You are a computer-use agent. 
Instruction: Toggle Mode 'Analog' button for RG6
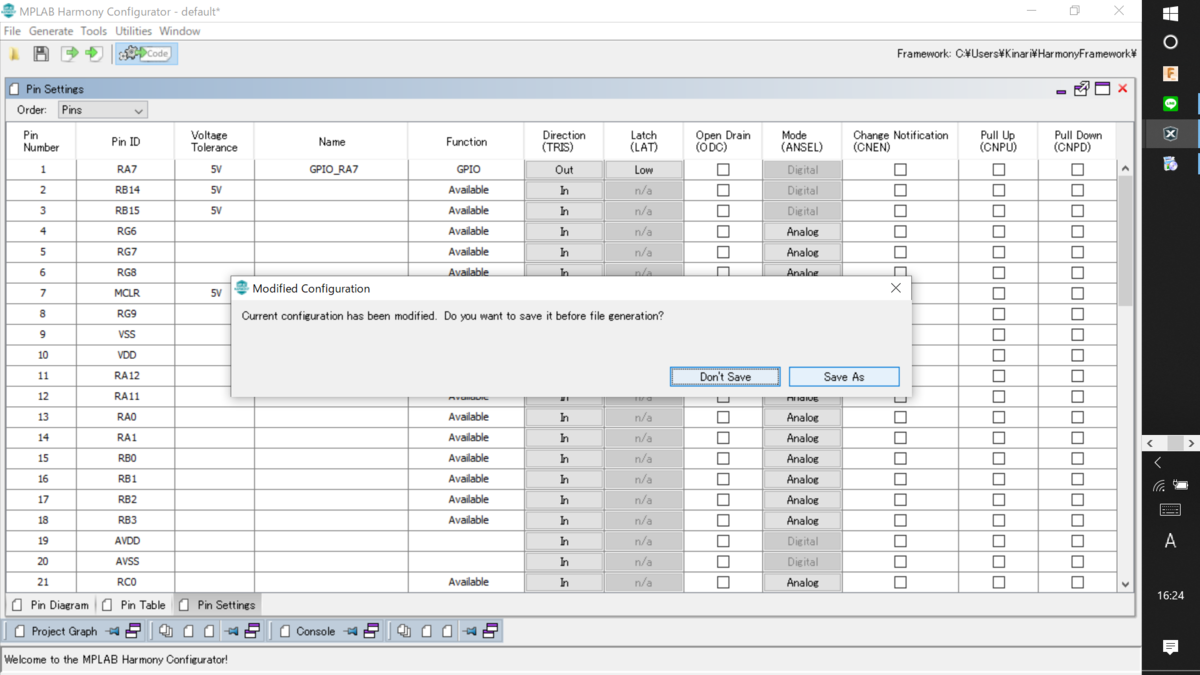[x=802, y=231]
